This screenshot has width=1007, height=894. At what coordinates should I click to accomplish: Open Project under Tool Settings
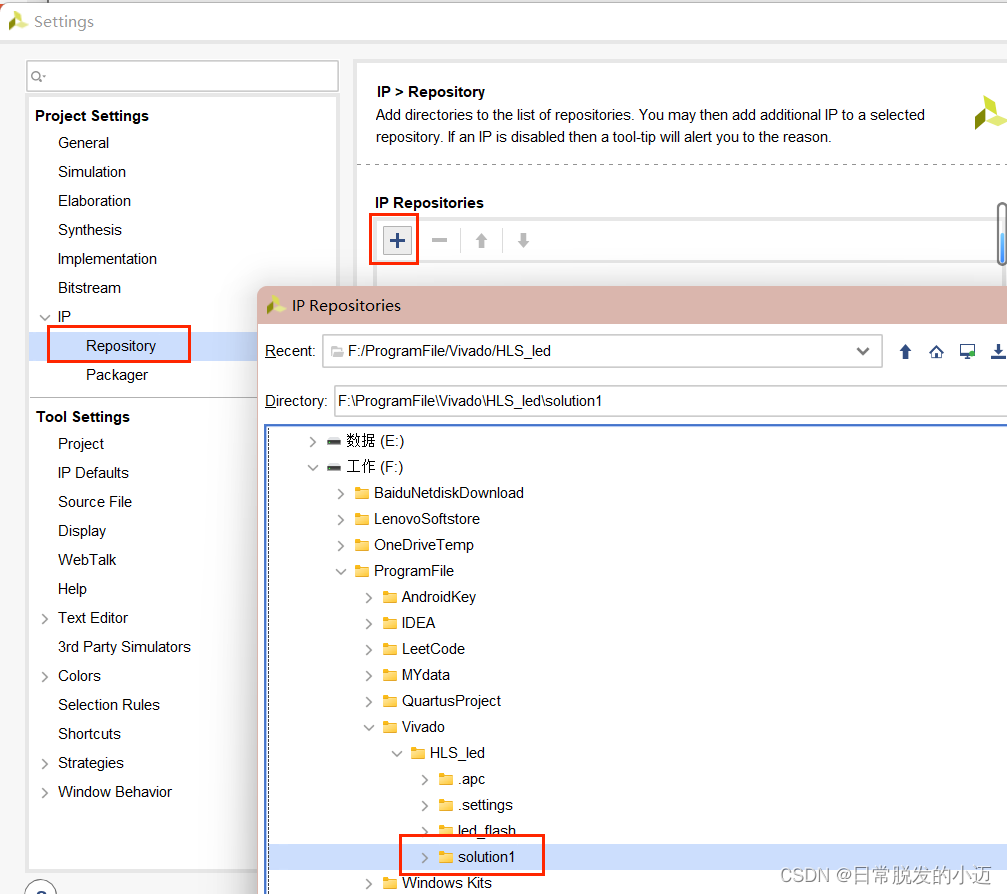(x=81, y=444)
